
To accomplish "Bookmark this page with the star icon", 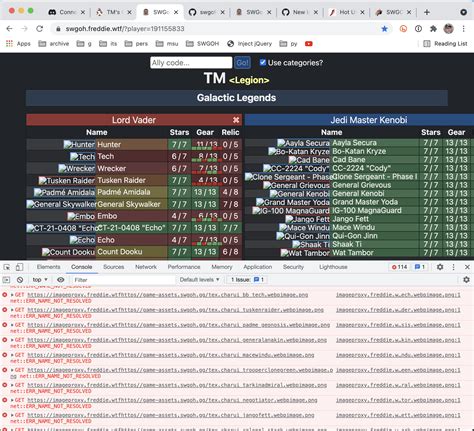I will [384, 29].
